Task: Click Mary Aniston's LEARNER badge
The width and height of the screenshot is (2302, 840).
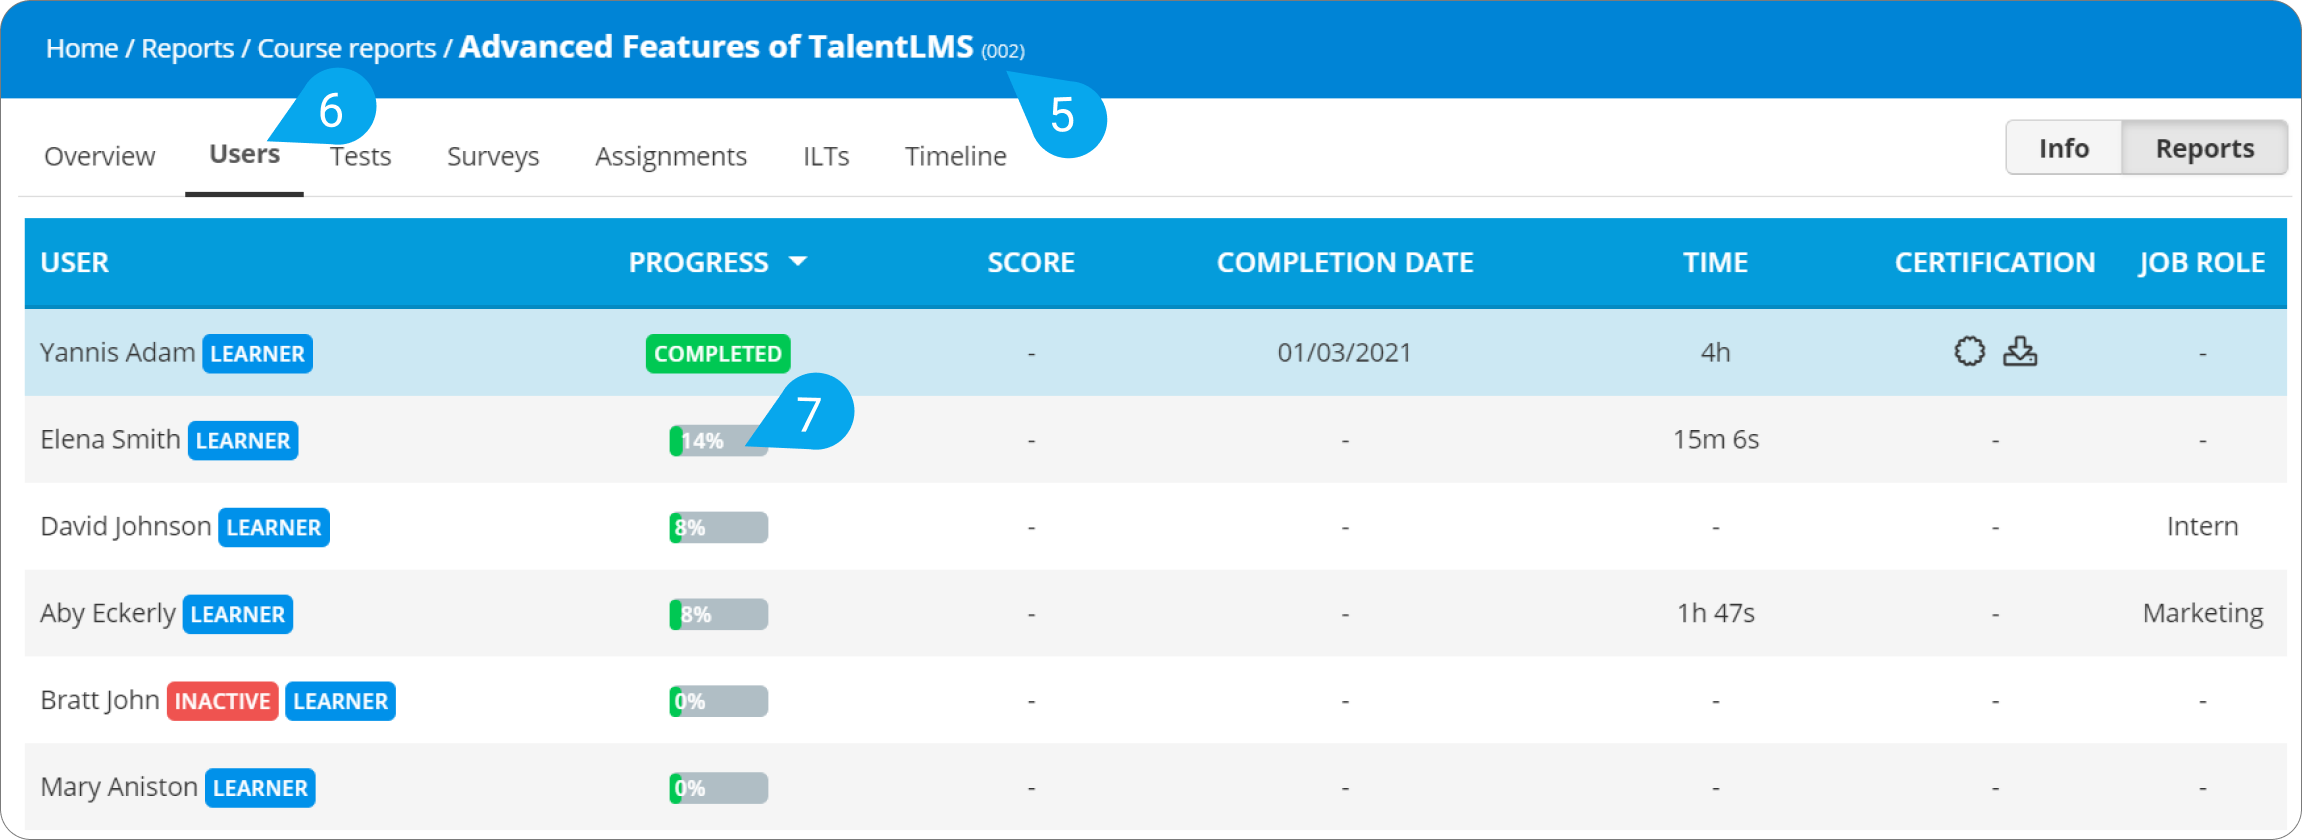Action: pyautogui.click(x=260, y=788)
